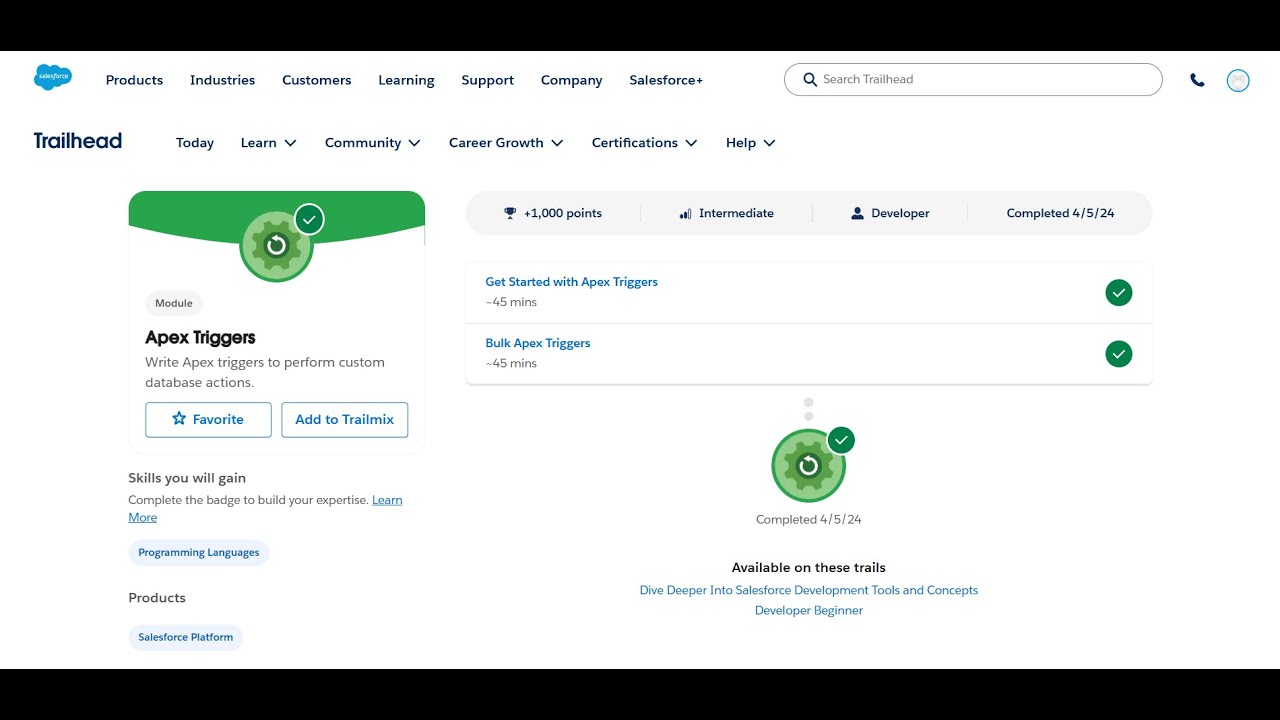Open the Developer Beginner trail link
Viewport: 1280px width, 720px height.
(x=809, y=610)
